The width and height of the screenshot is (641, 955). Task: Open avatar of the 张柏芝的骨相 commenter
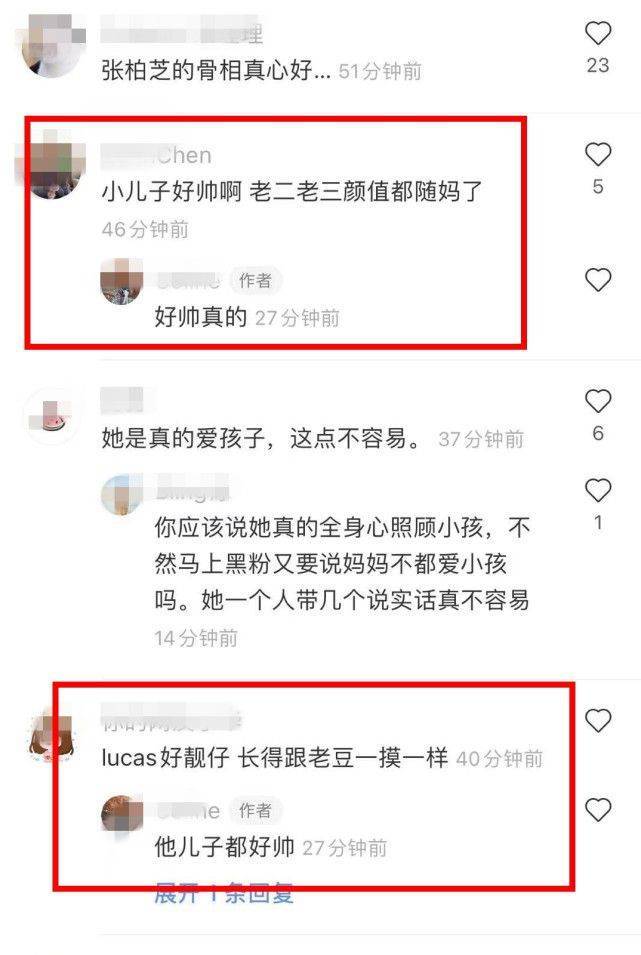pyautogui.click(x=52, y=48)
